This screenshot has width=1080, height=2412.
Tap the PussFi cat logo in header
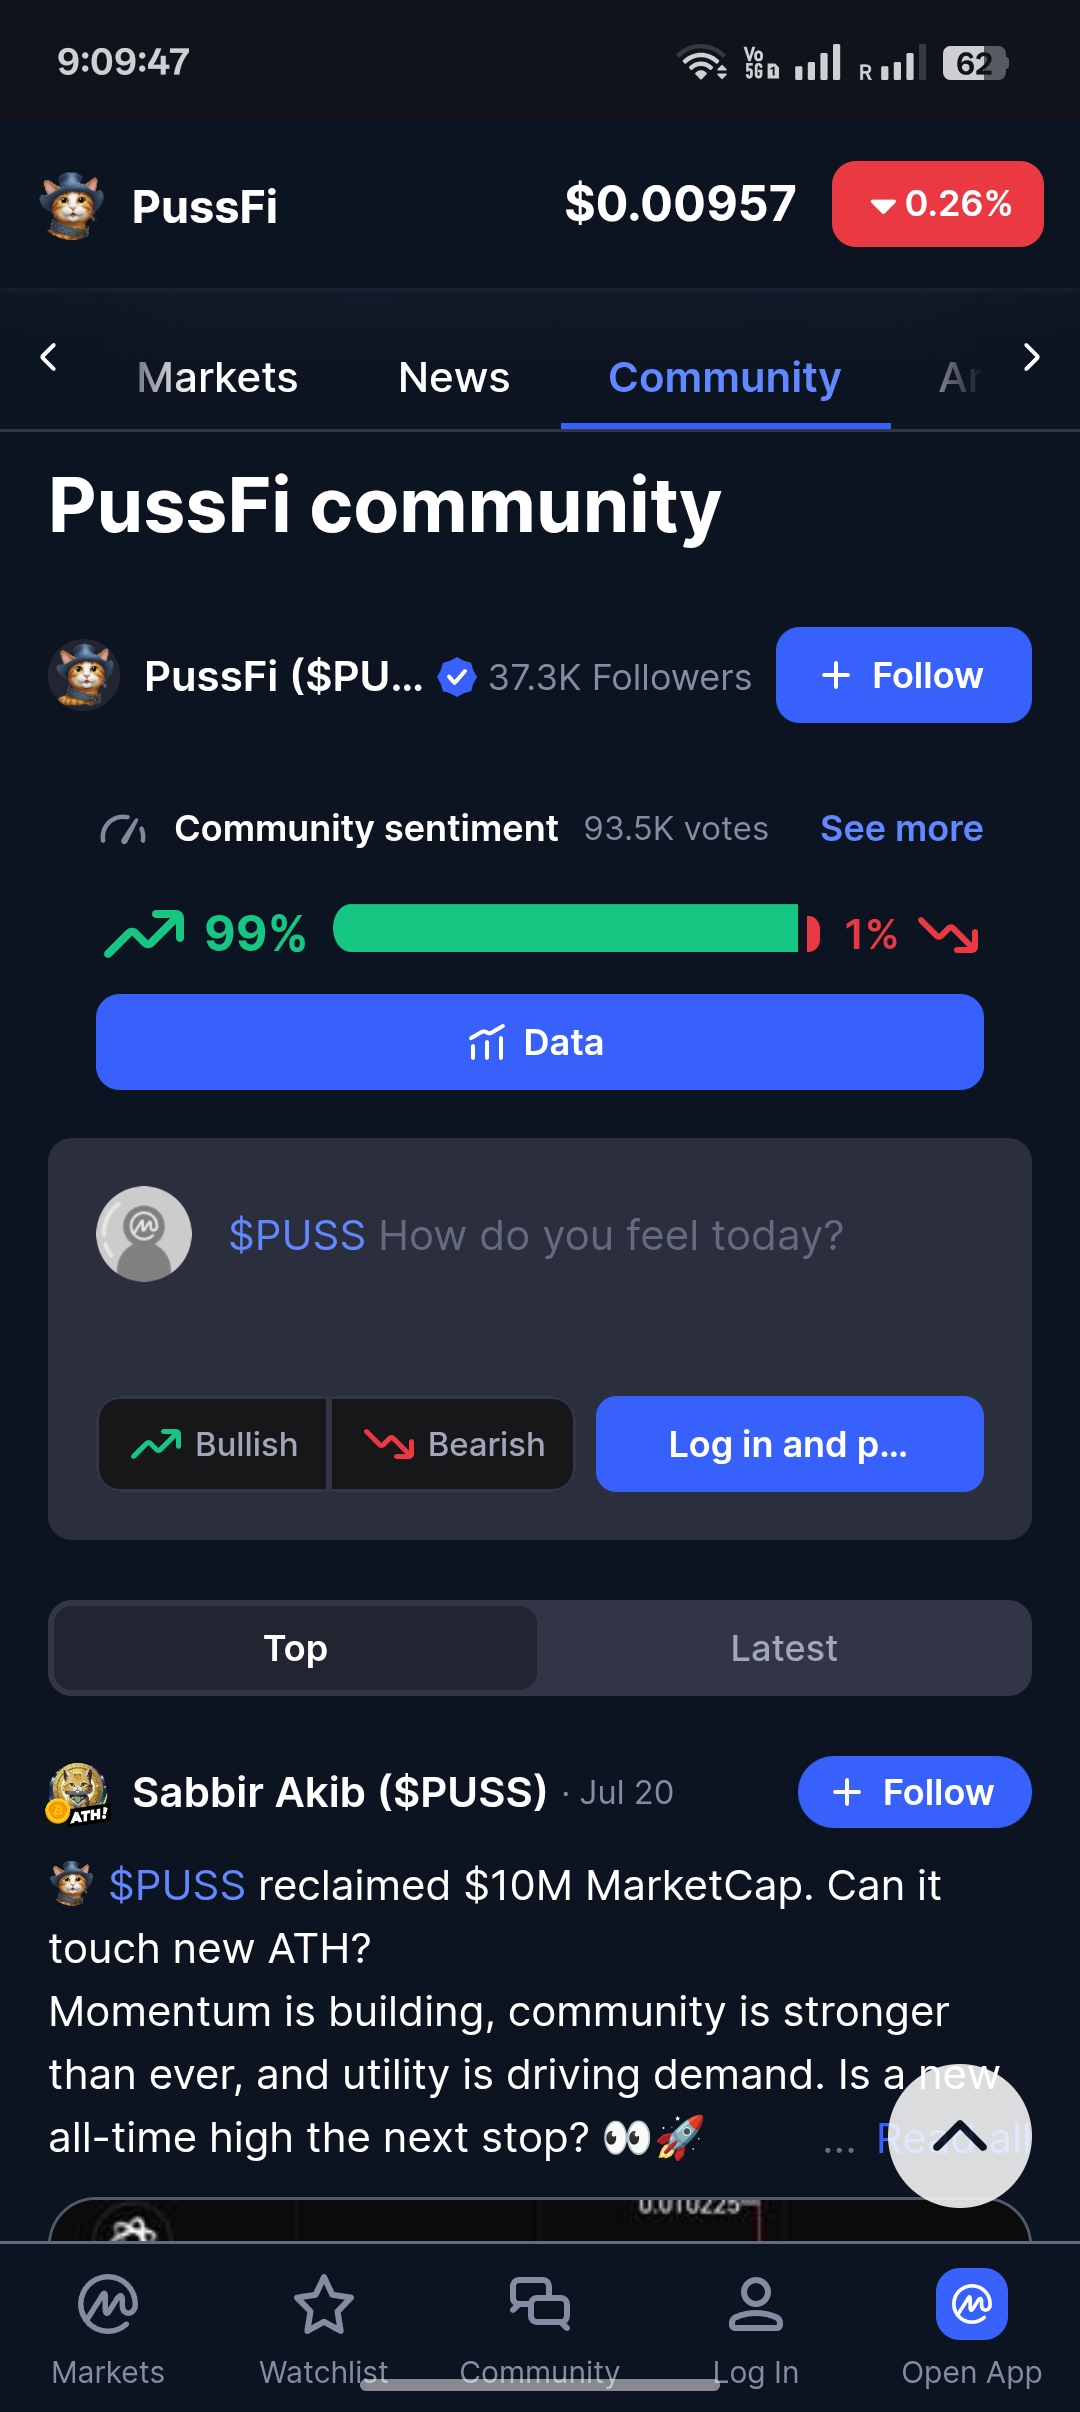pos(72,205)
